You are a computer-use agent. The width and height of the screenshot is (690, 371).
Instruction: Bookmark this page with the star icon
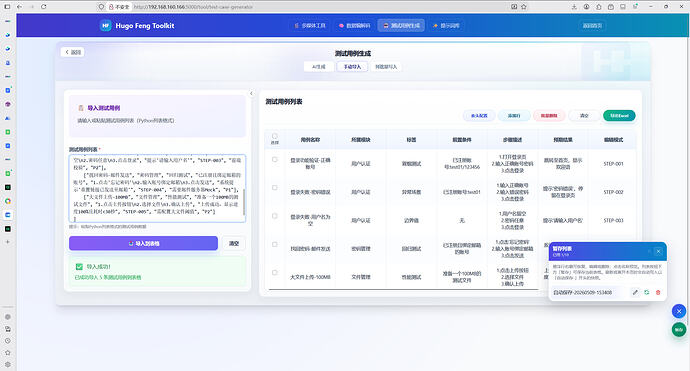tap(524, 7)
